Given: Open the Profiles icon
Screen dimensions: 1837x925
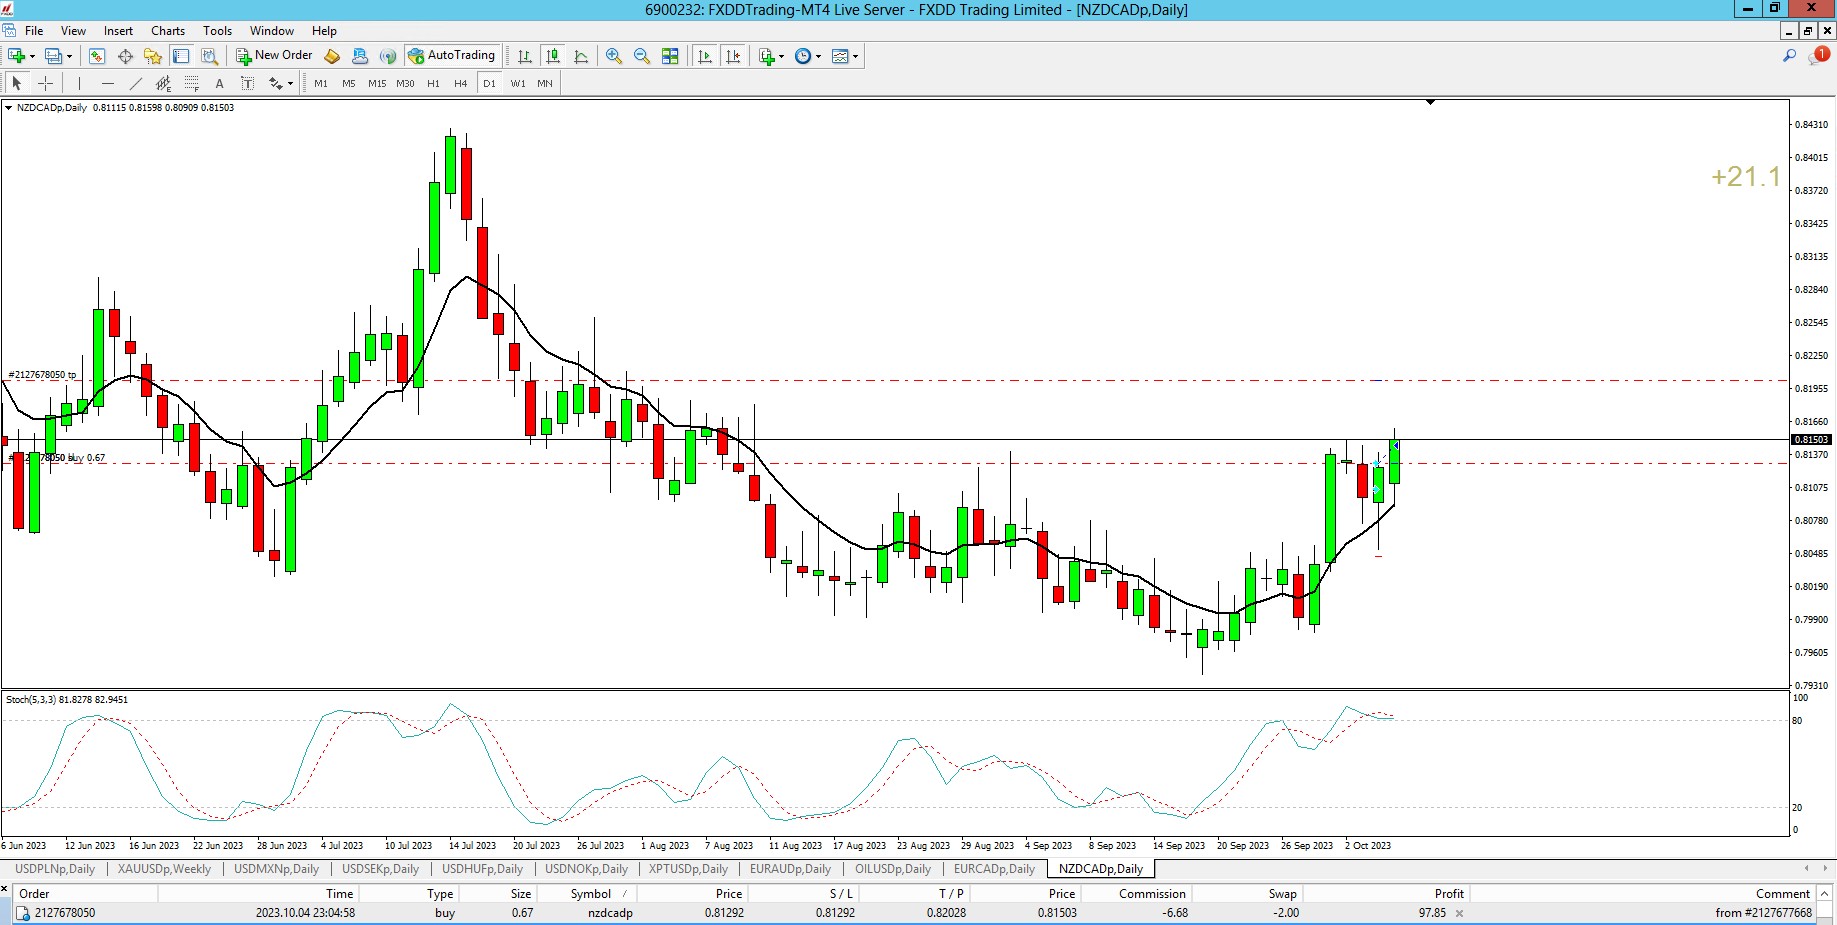Looking at the screenshot, I should point(53,56).
